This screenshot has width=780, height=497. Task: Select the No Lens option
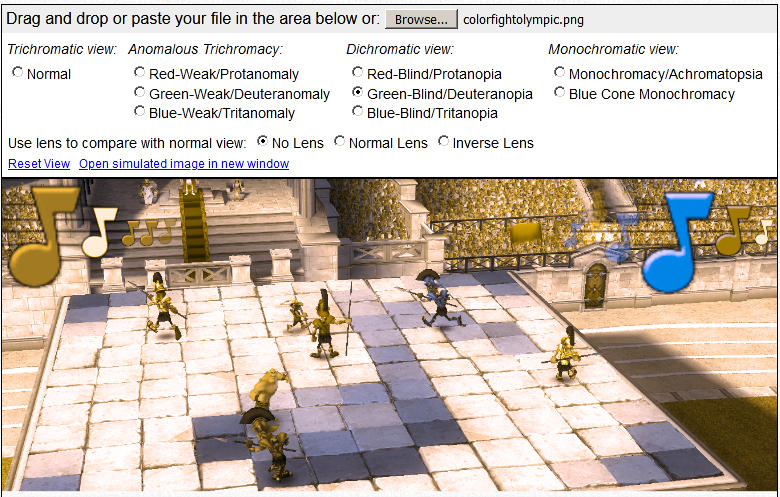pyautogui.click(x=262, y=141)
